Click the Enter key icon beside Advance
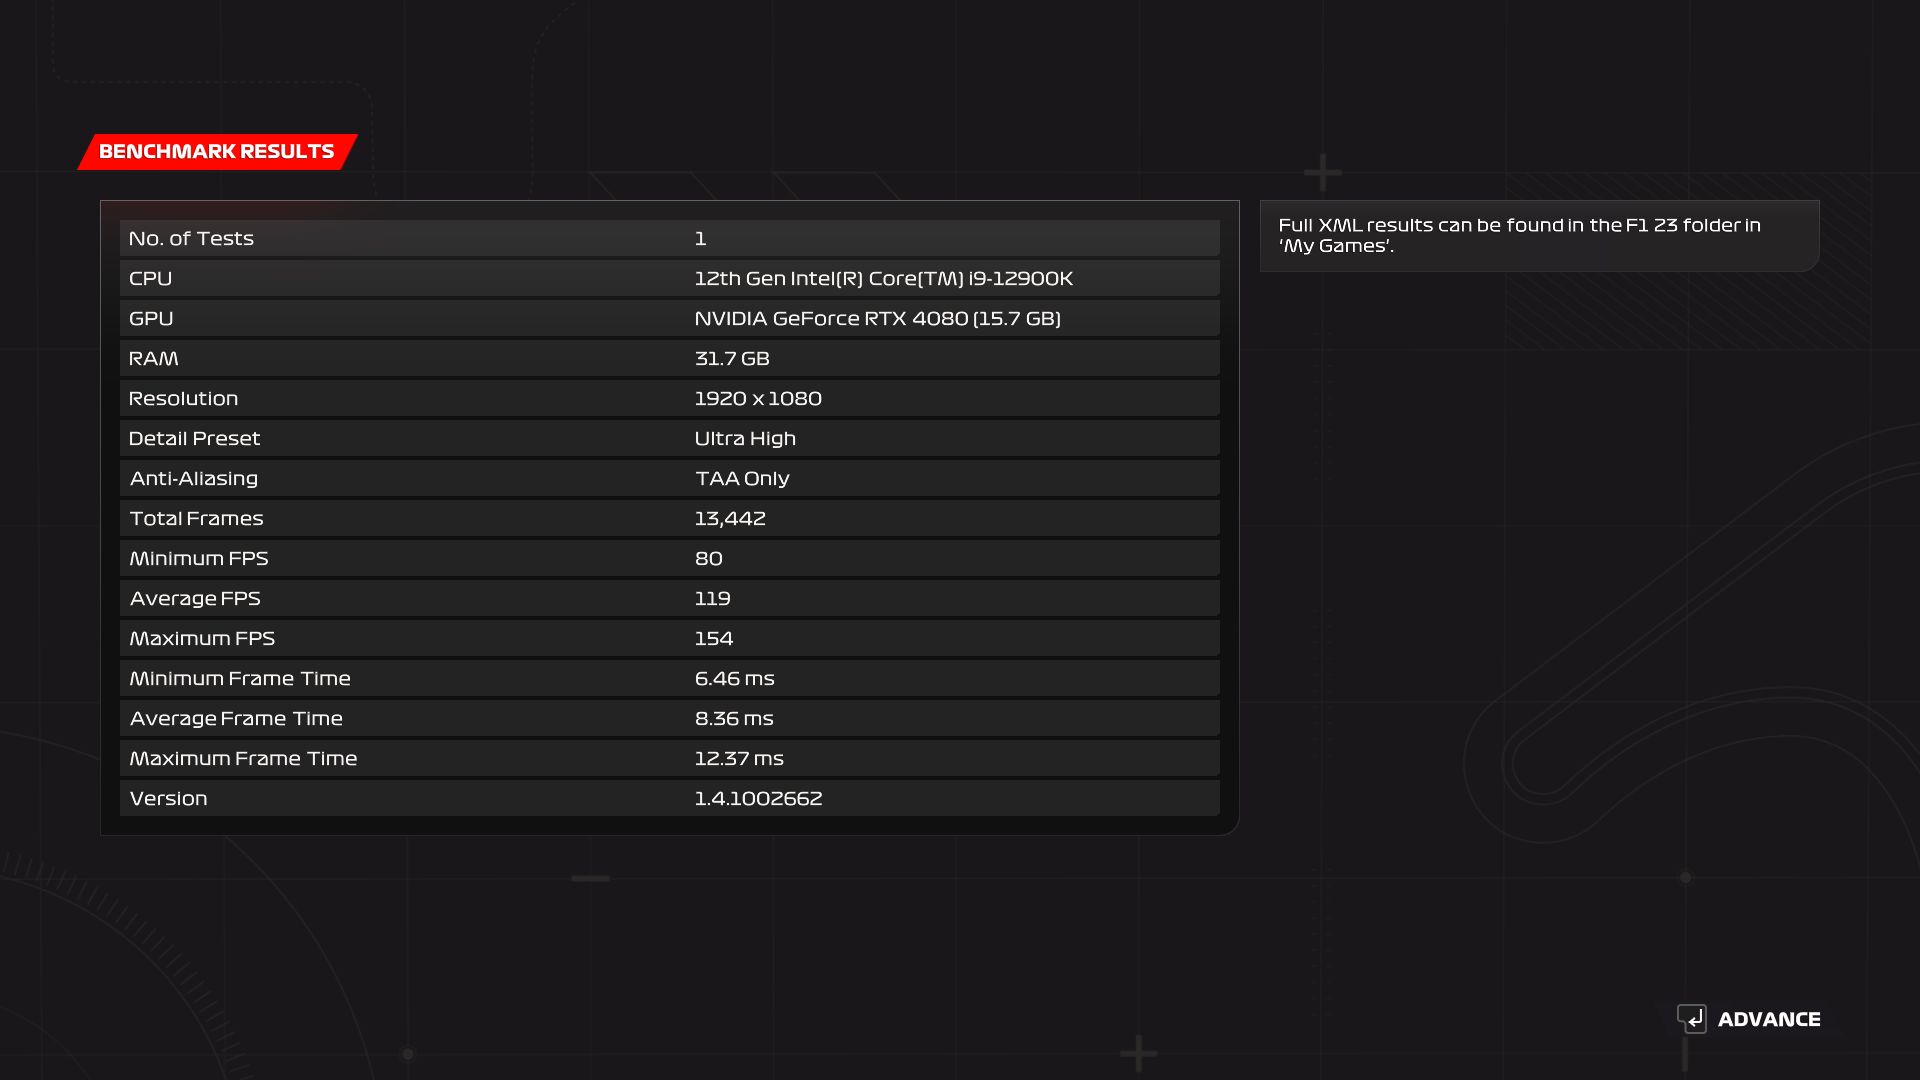This screenshot has height=1080, width=1920. pos(1692,1019)
